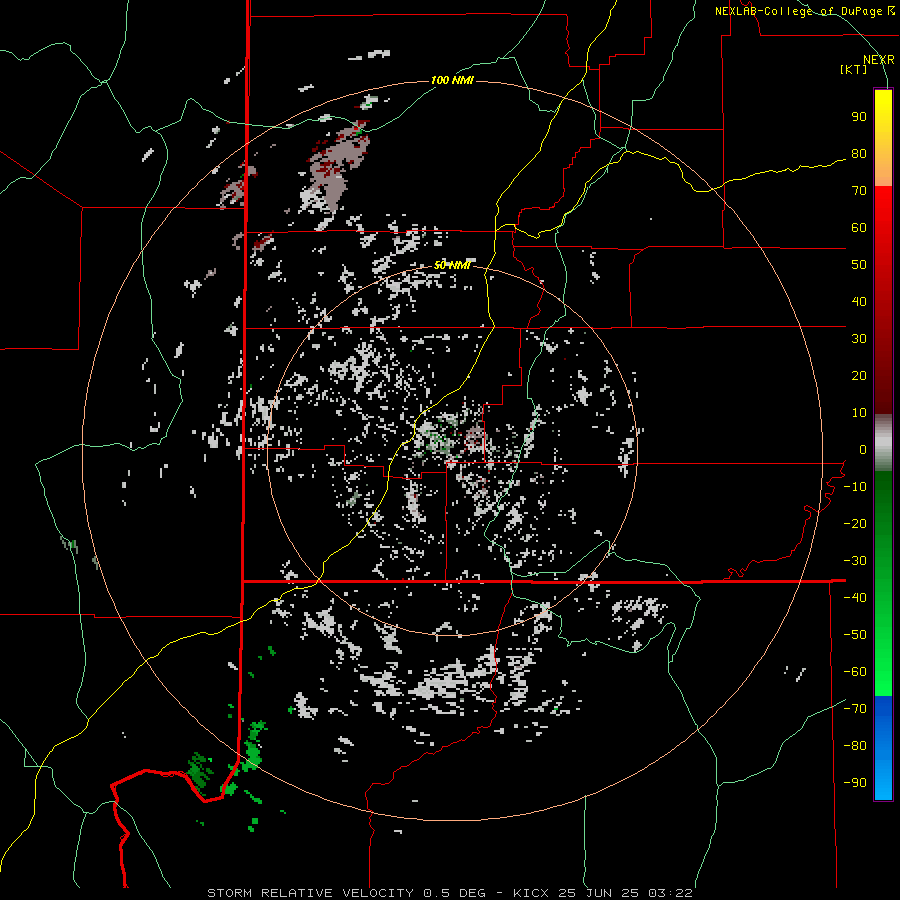Click the 60 value on the velocity scale

click(x=859, y=228)
